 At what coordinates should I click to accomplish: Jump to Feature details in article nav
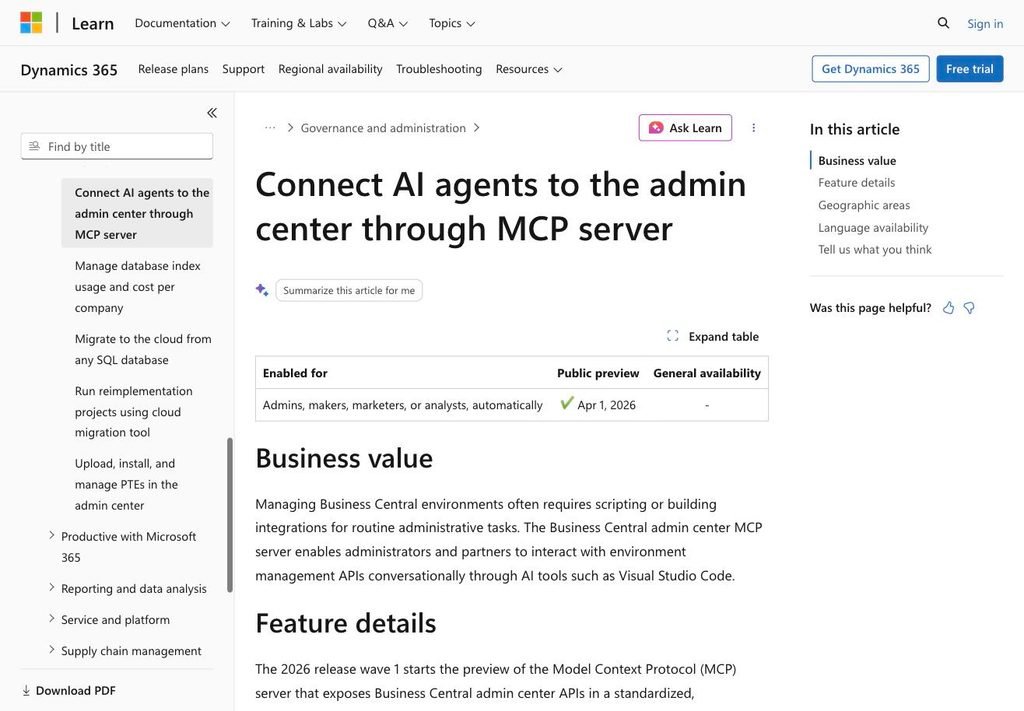tap(856, 183)
